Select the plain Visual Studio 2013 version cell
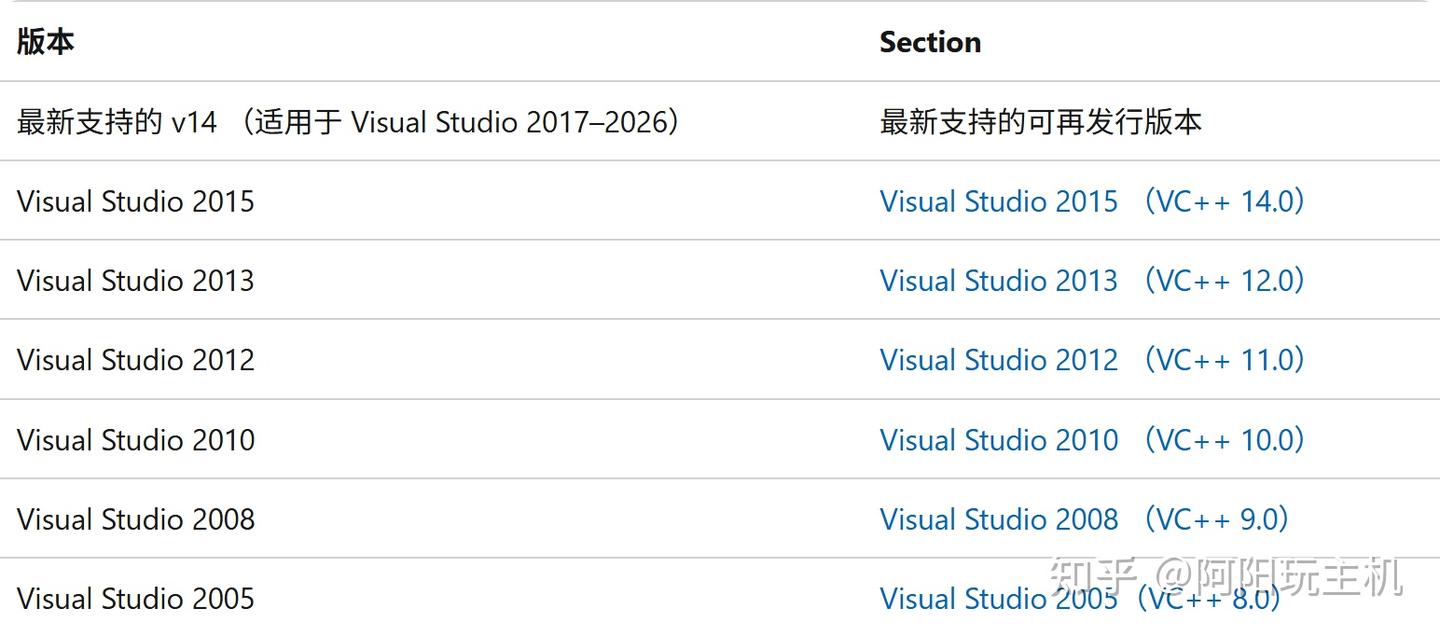 [x=136, y=280]
